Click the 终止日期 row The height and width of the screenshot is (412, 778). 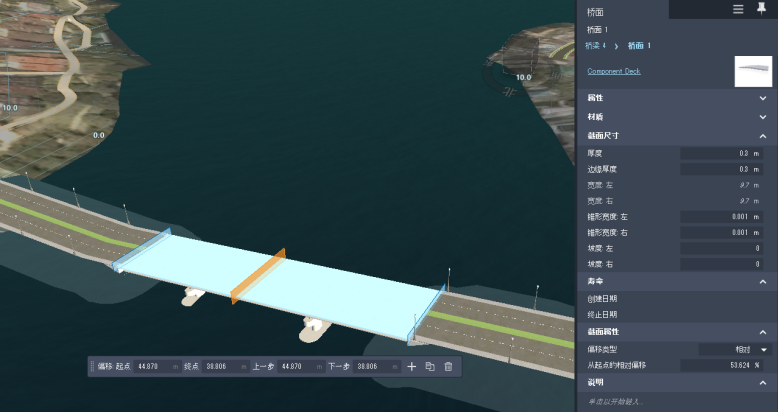pyautogui.click(x=677, y=315)
